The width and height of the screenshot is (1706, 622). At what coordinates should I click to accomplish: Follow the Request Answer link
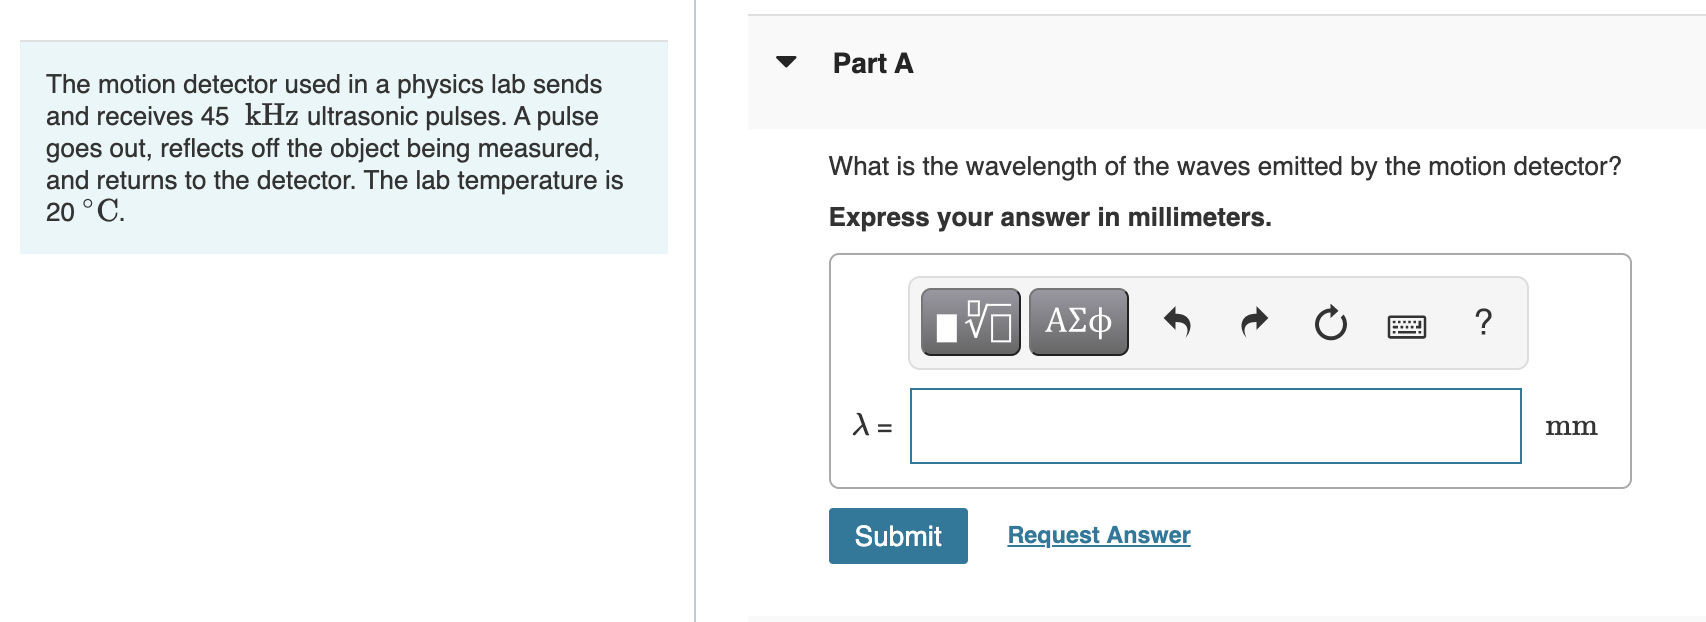point(1099,535)
